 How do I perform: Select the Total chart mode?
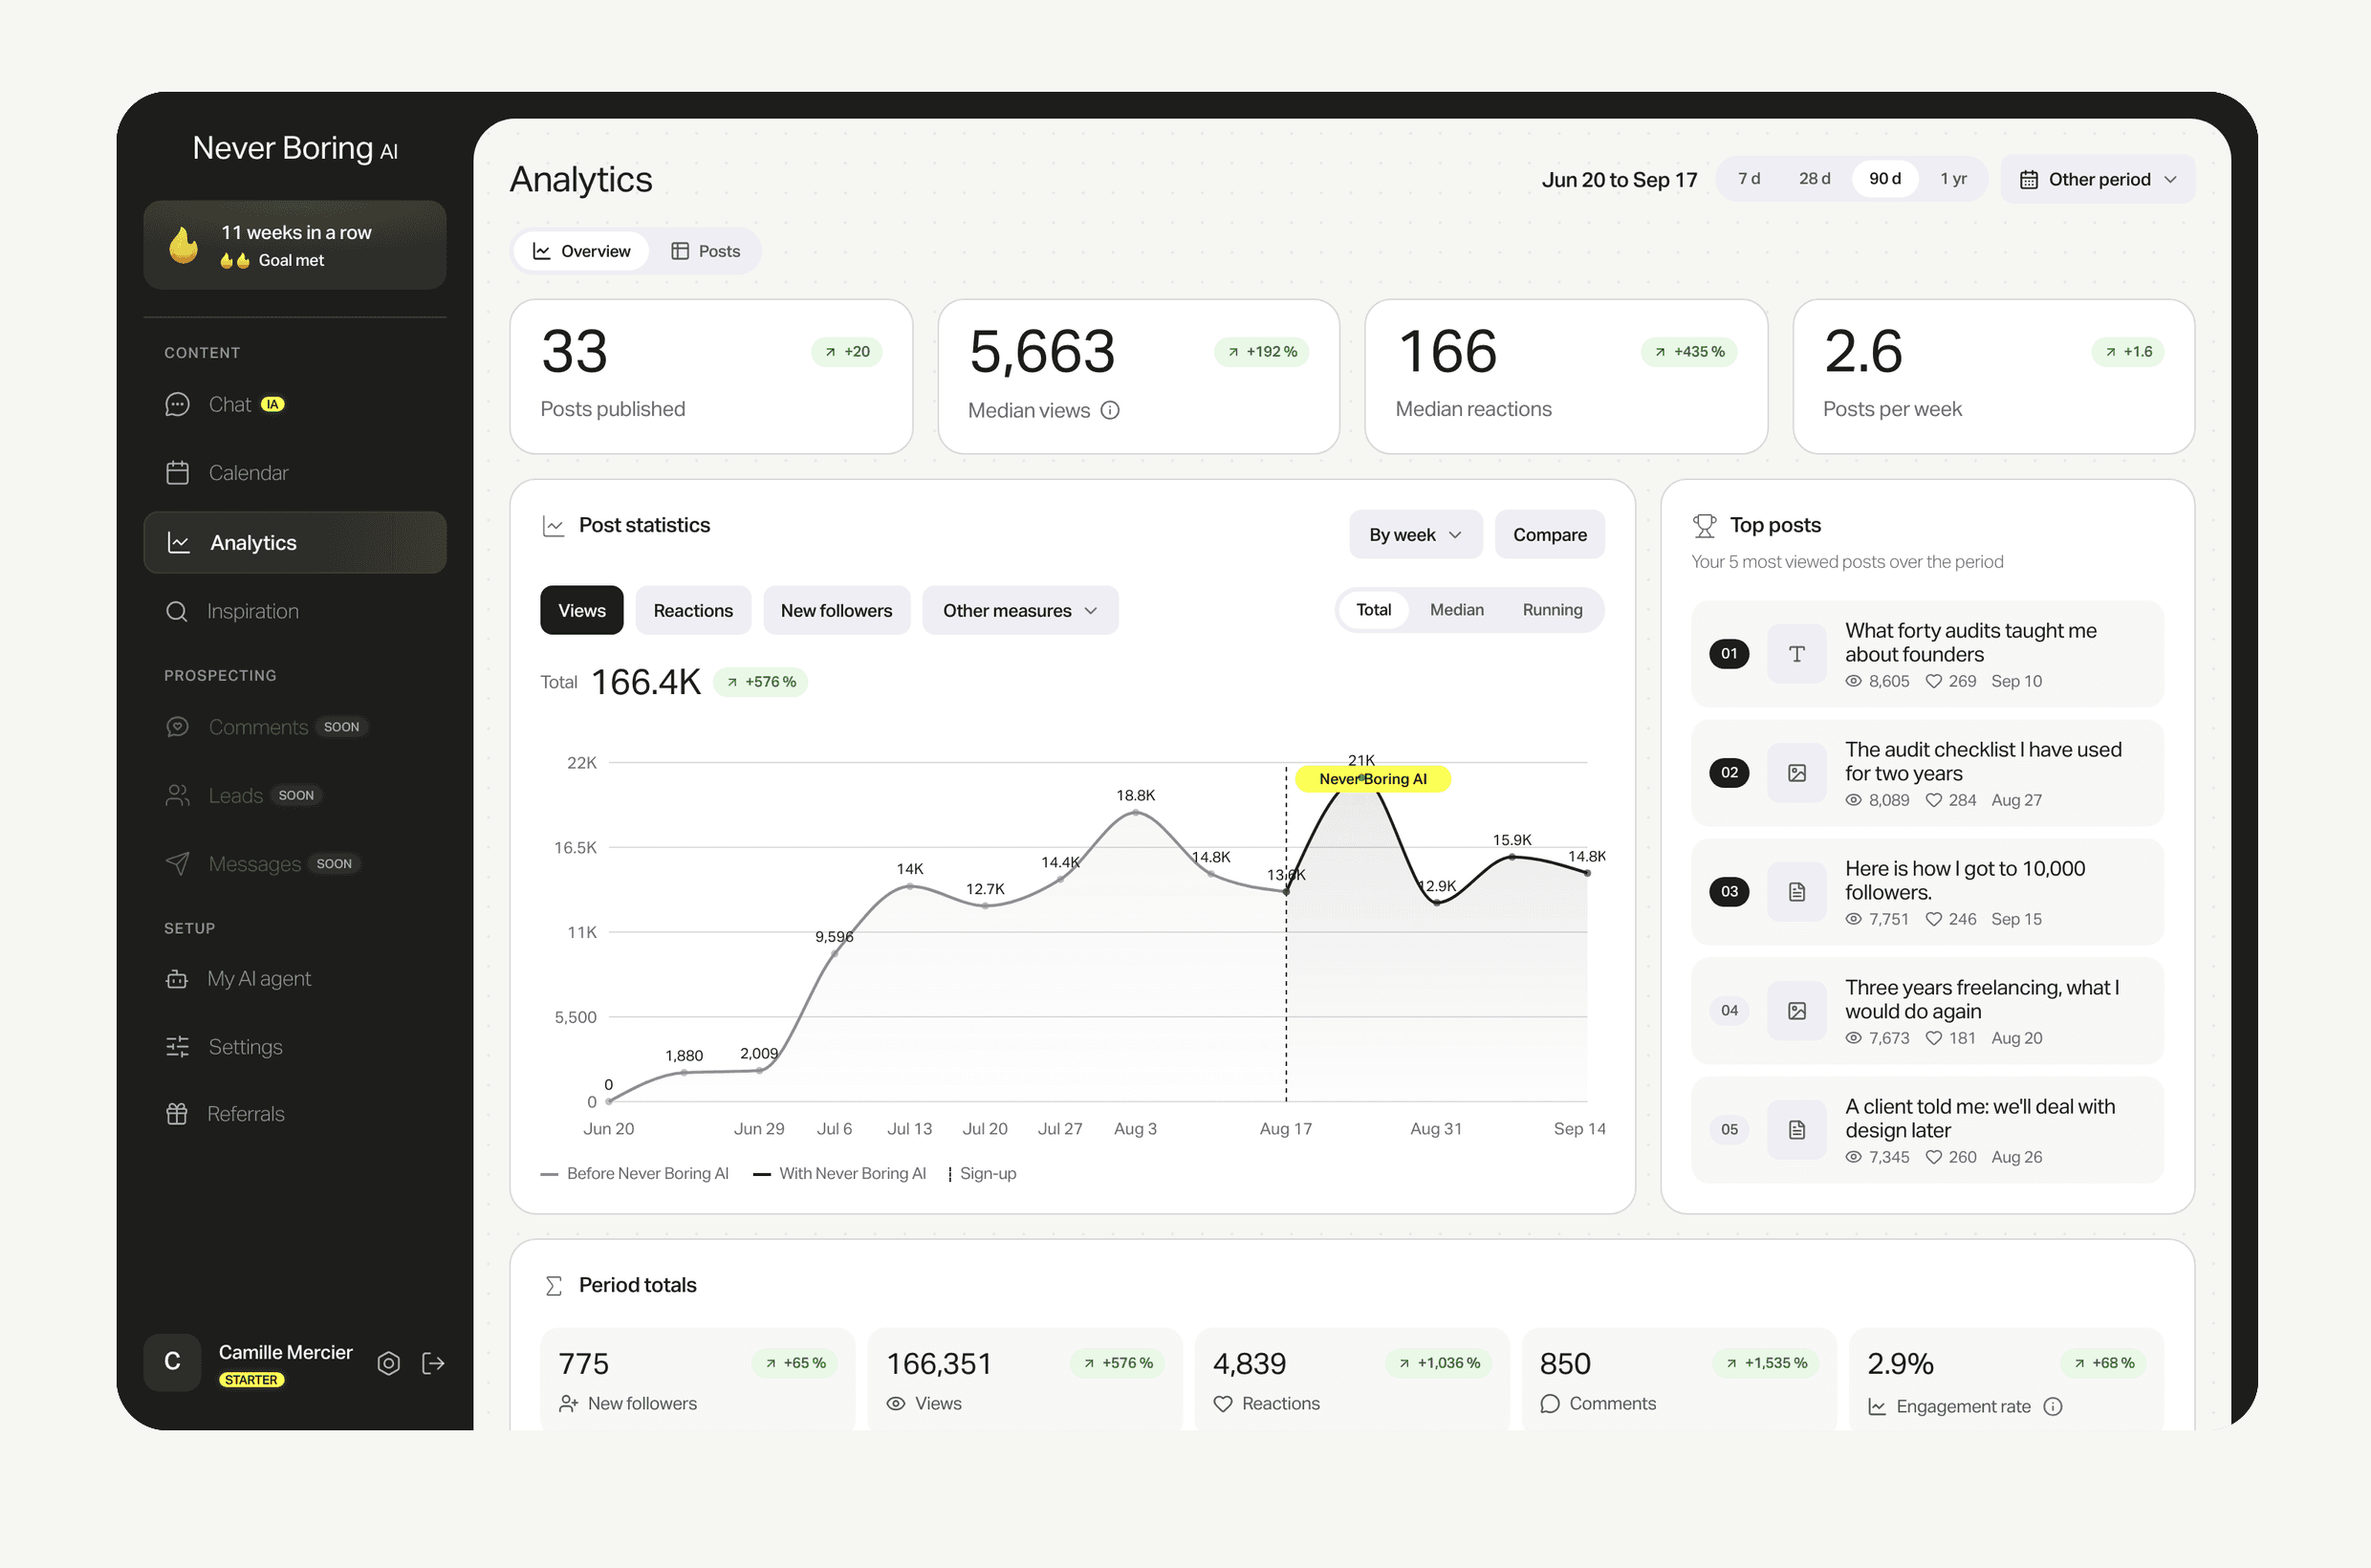(1373, 610)
